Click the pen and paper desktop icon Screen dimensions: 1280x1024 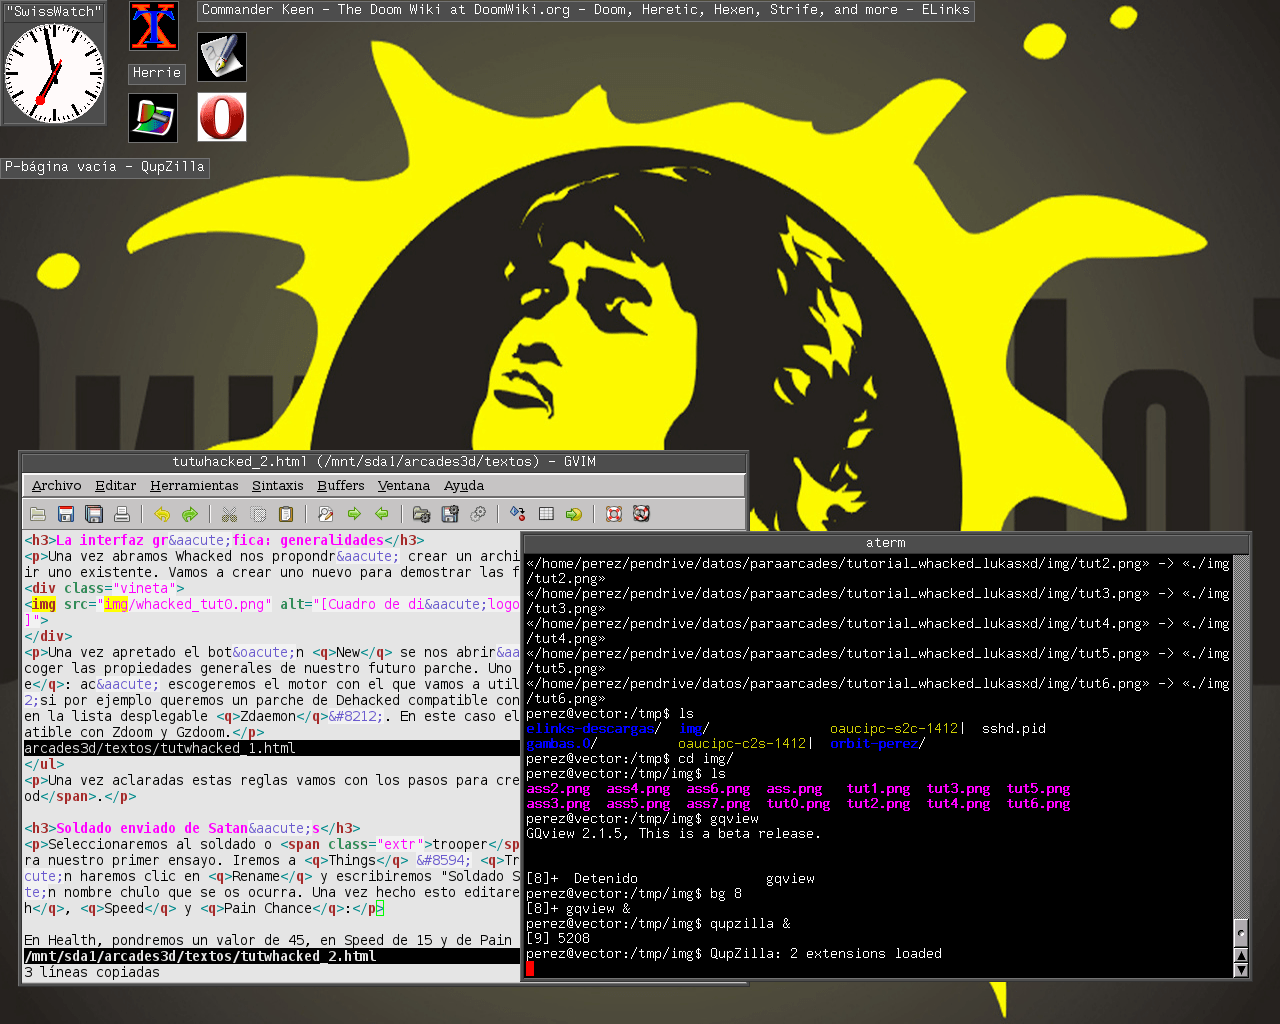[x=222, y=57]
